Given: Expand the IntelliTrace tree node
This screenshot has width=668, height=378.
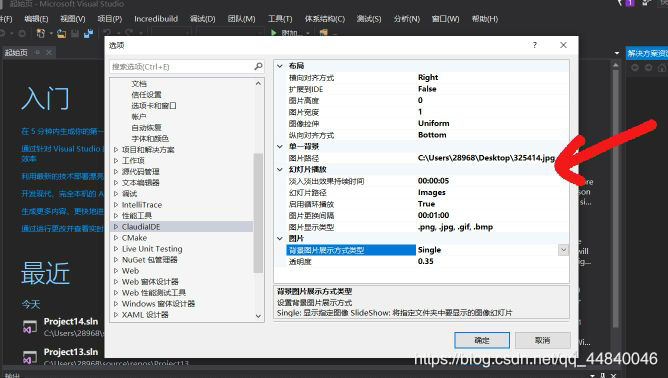Looking at the screenshot, I should coord(116,205).
